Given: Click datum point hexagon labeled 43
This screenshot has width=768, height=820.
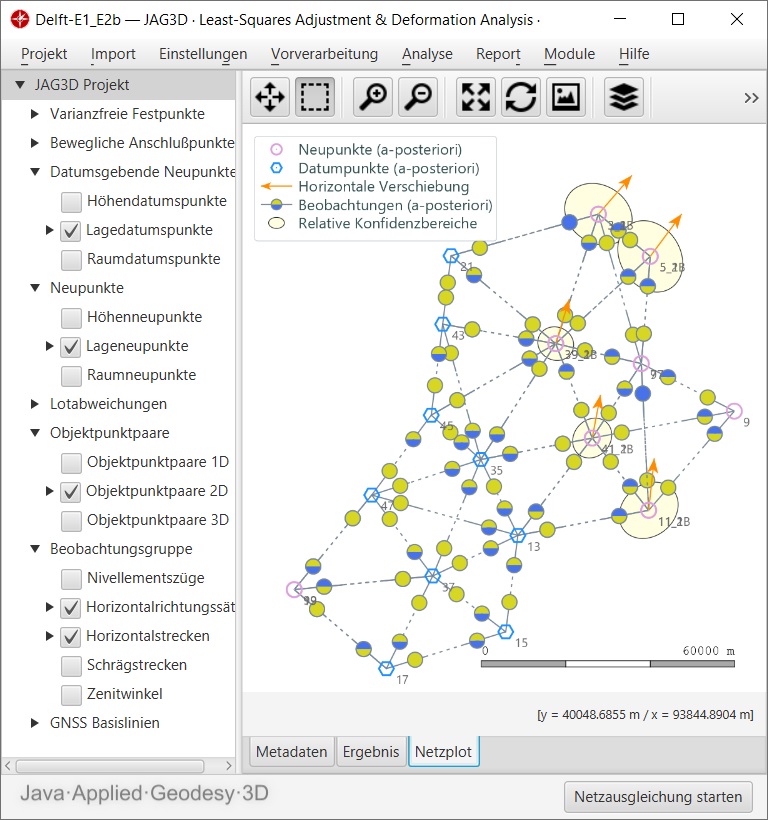Looking at the screenshot, I should coord(443,324).
